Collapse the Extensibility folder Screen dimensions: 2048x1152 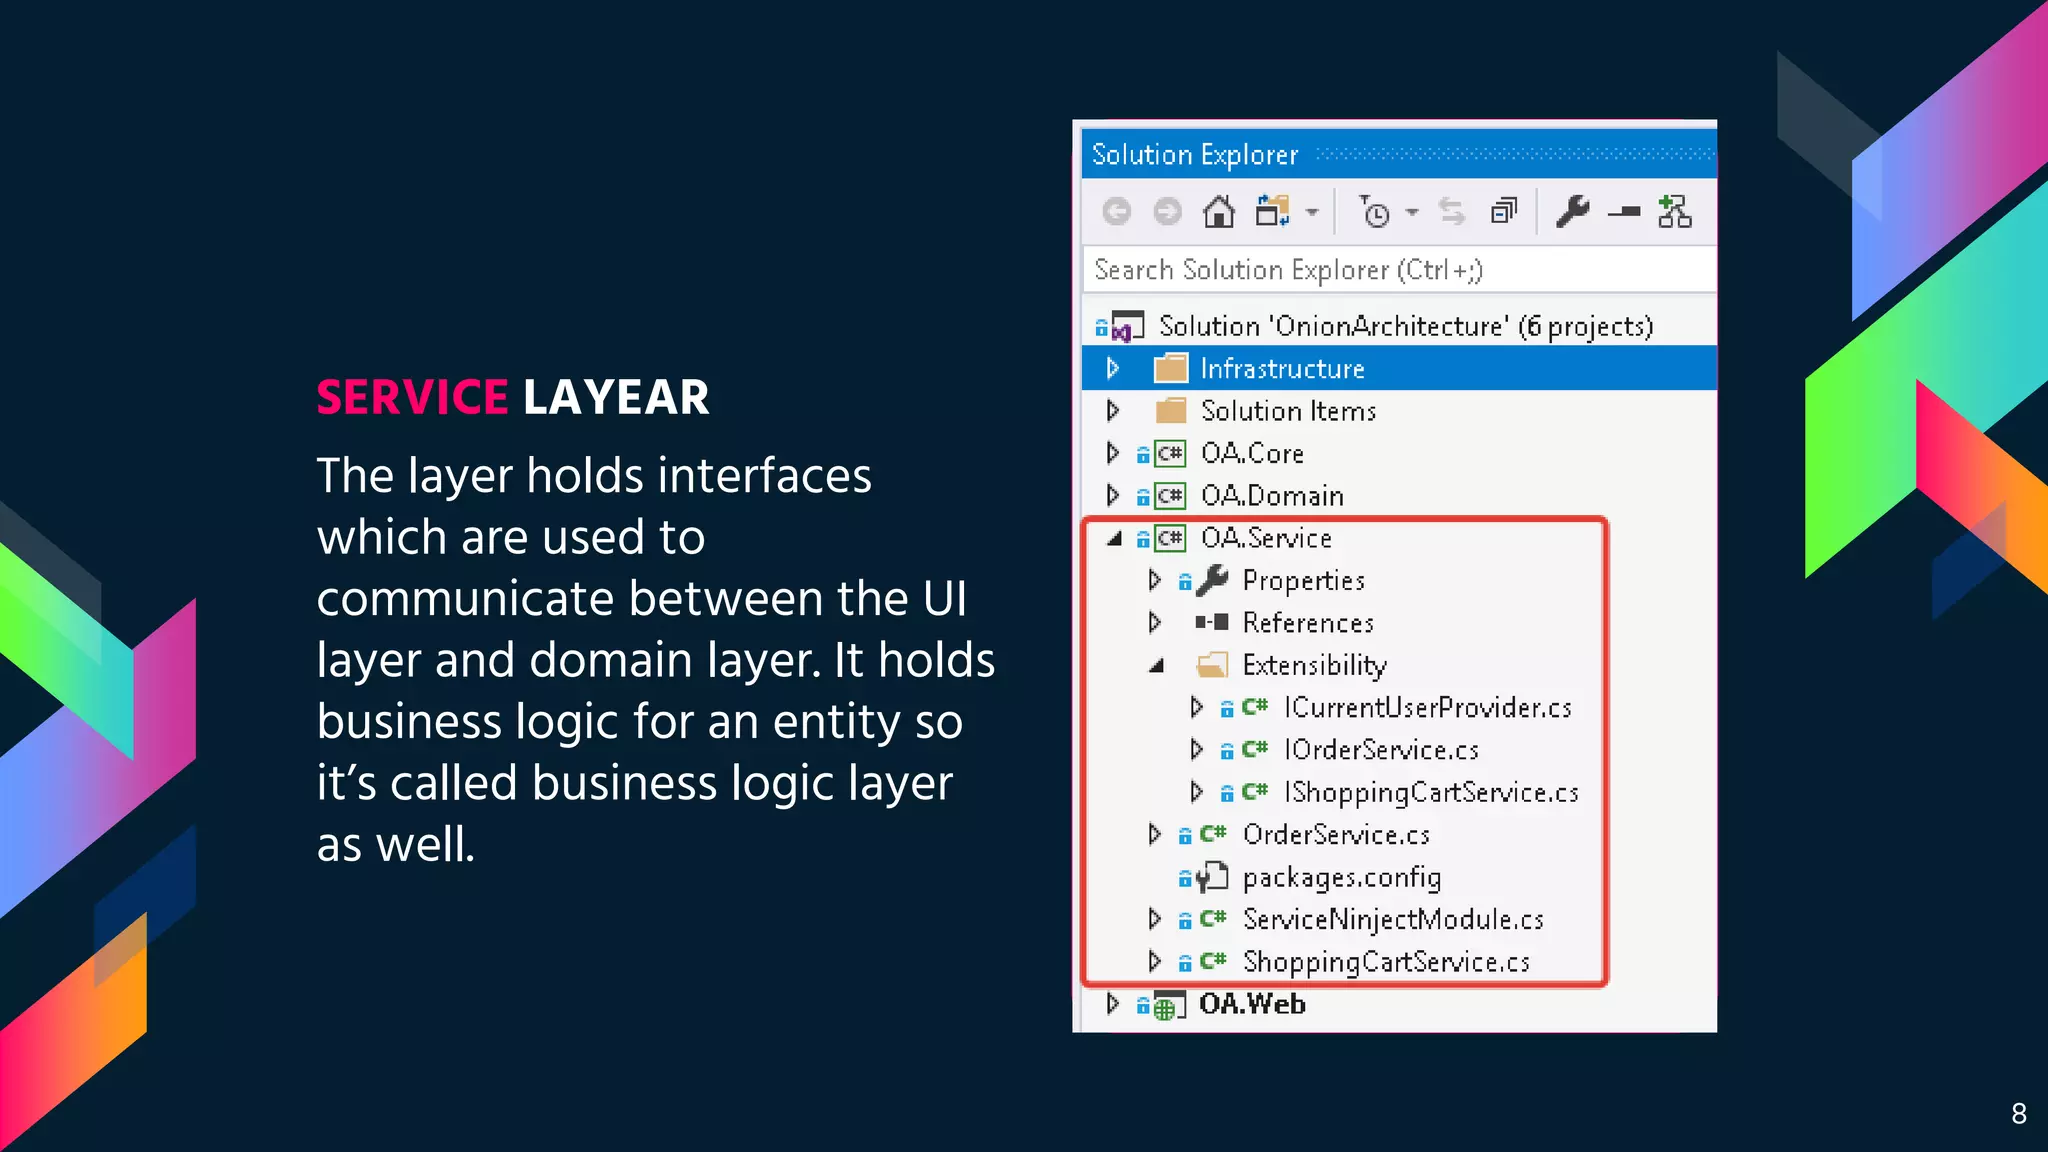[1156, 666]
